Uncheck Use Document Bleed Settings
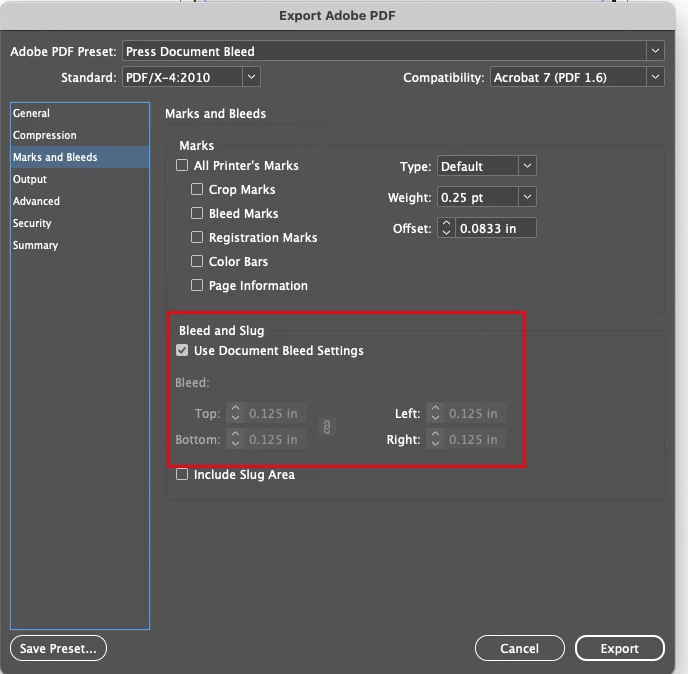 182,350
